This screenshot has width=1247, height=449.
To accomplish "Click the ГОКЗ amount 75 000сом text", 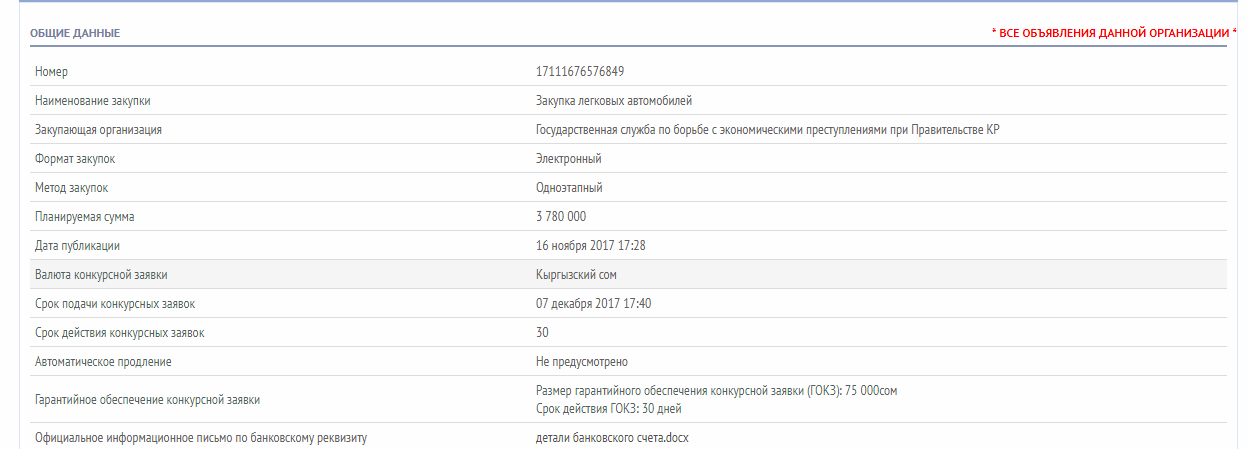I will point(723,391).
